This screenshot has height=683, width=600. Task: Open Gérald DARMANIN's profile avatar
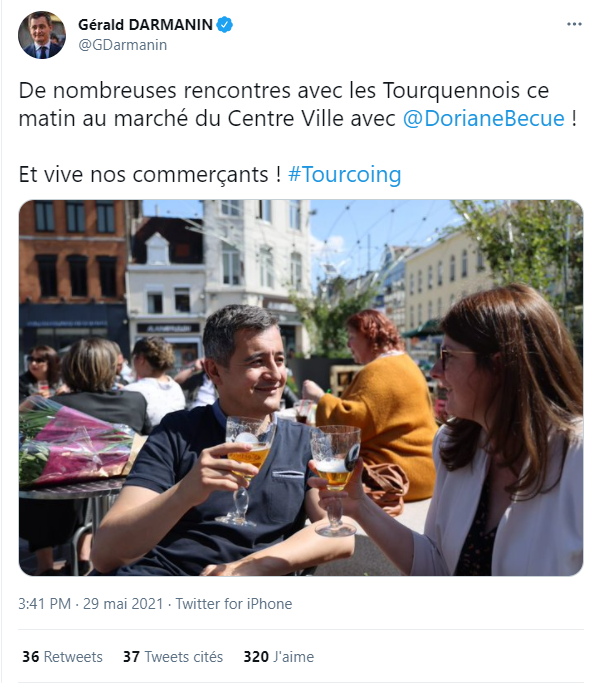coord(42,35)
